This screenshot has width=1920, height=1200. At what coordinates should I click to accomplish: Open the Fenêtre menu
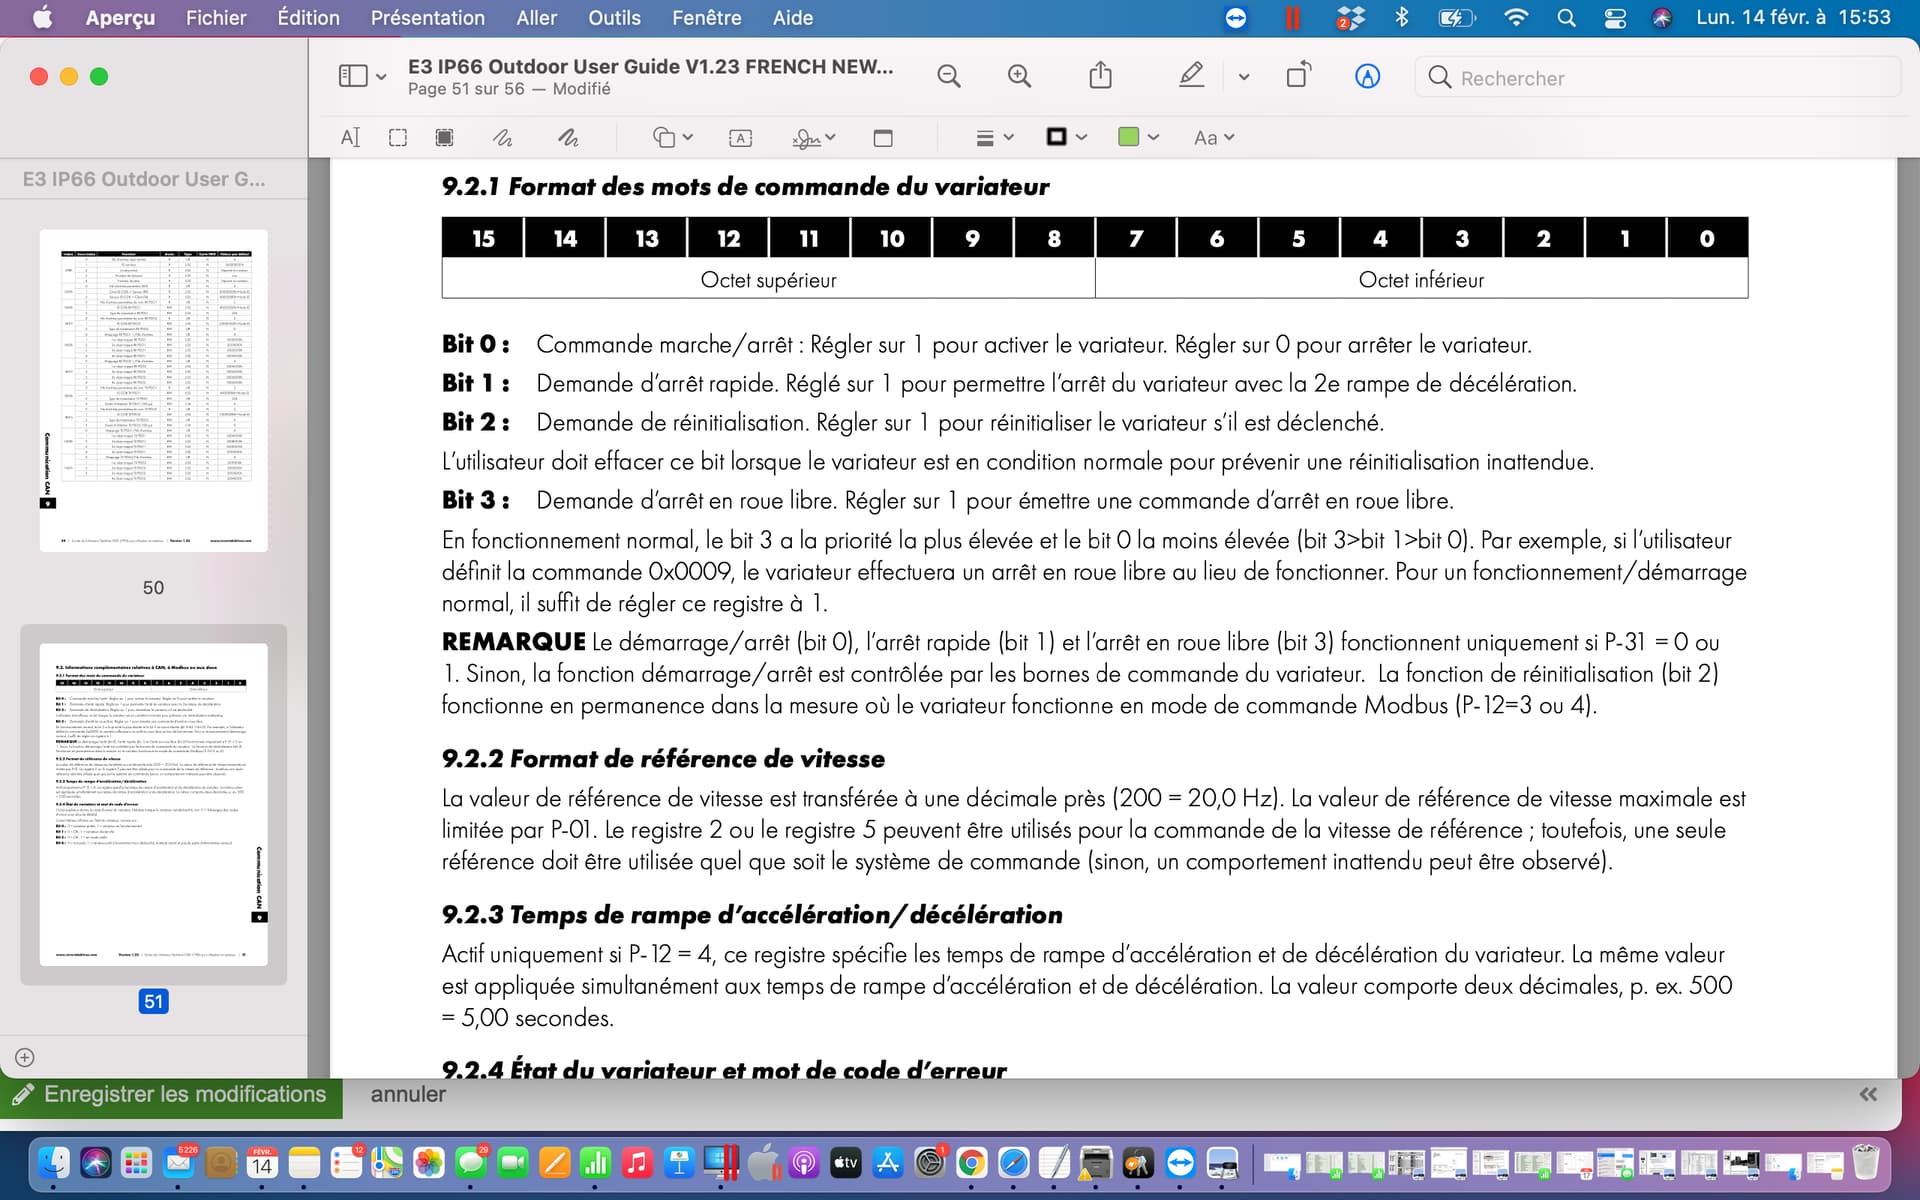pyautogui.click(x=707, y=18)
